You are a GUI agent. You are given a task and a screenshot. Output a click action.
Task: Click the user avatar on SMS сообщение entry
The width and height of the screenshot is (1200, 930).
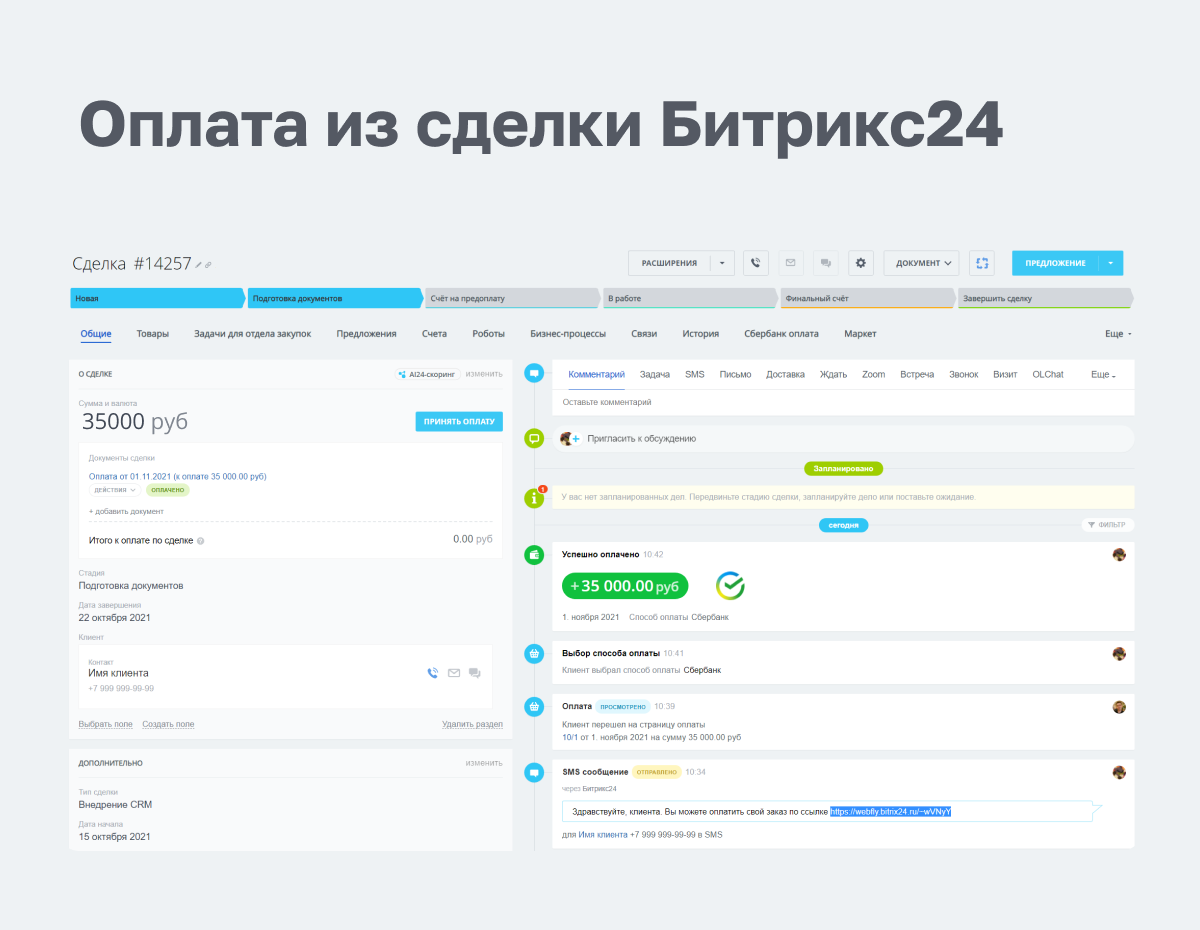1119,772
